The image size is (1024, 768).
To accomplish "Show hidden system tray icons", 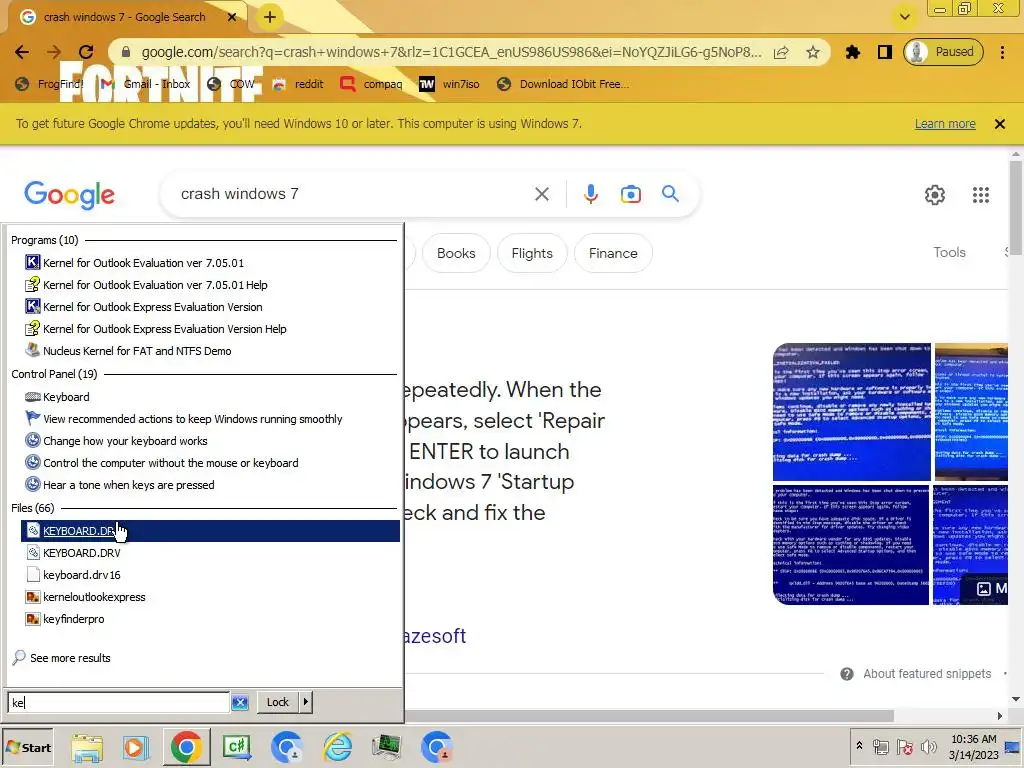I will pyautogui.click(x=859, y=746).
